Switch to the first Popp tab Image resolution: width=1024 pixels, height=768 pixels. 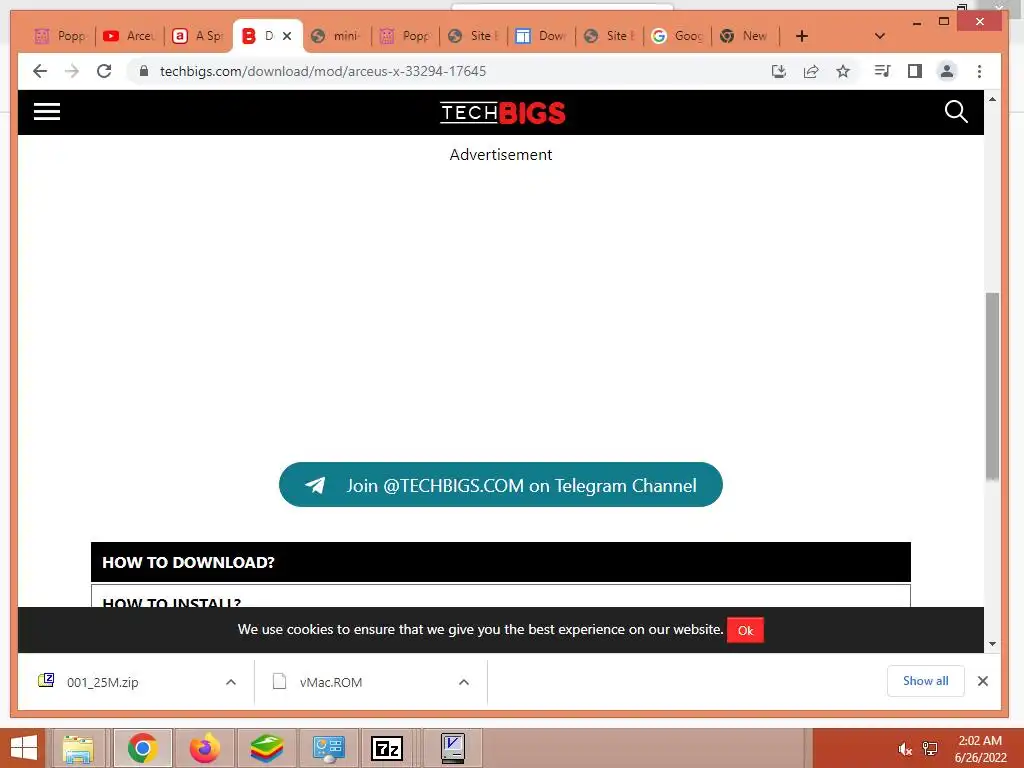pos(59,36)
